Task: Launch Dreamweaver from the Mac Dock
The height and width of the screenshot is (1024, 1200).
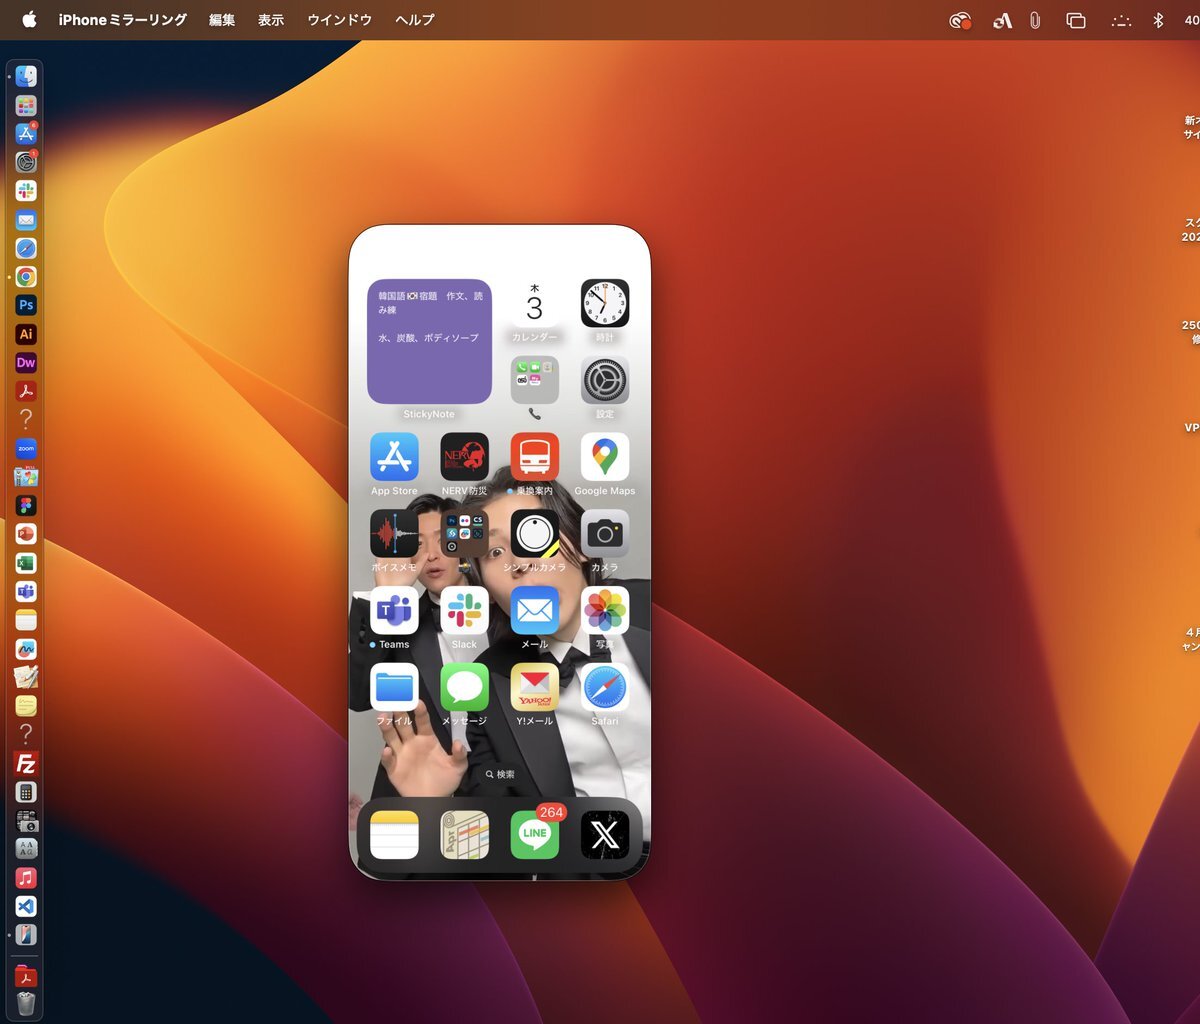Action: (x=26, y=363)
